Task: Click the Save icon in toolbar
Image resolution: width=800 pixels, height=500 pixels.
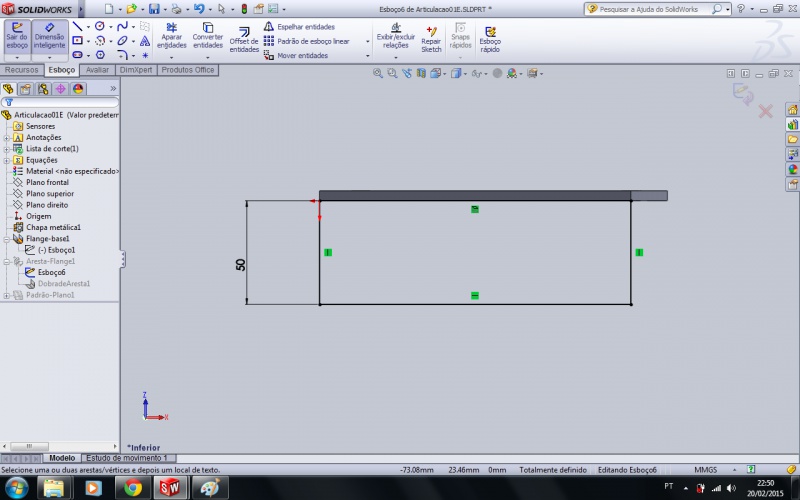Action: click(154, 9)
